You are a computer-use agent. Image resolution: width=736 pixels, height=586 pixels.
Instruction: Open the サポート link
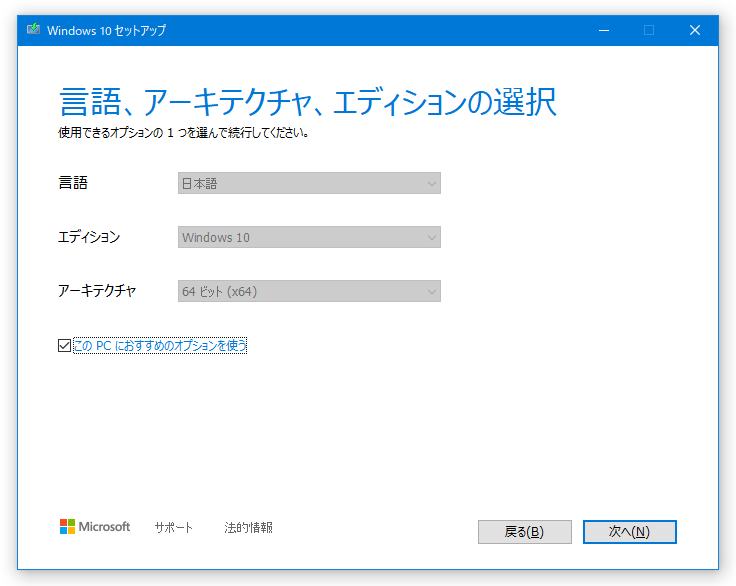pos(174,527)
